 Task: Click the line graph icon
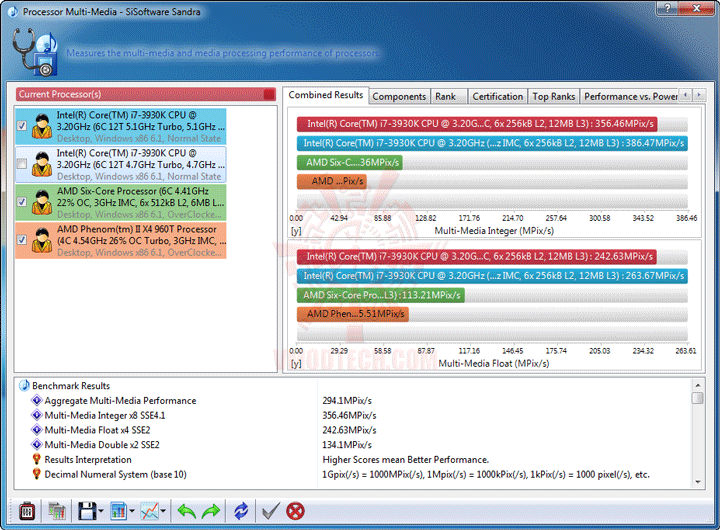point(150,511)
